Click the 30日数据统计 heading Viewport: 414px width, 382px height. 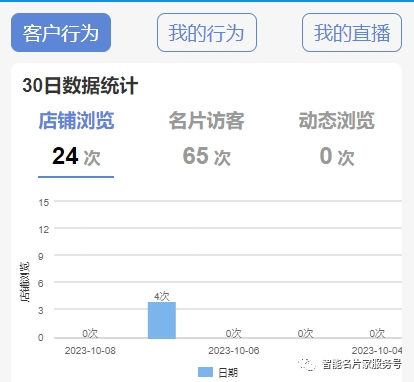pos(80,85)
